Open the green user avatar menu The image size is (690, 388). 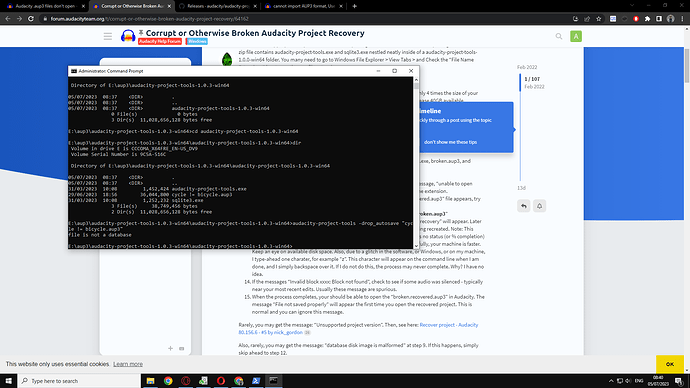click(576, 37)
